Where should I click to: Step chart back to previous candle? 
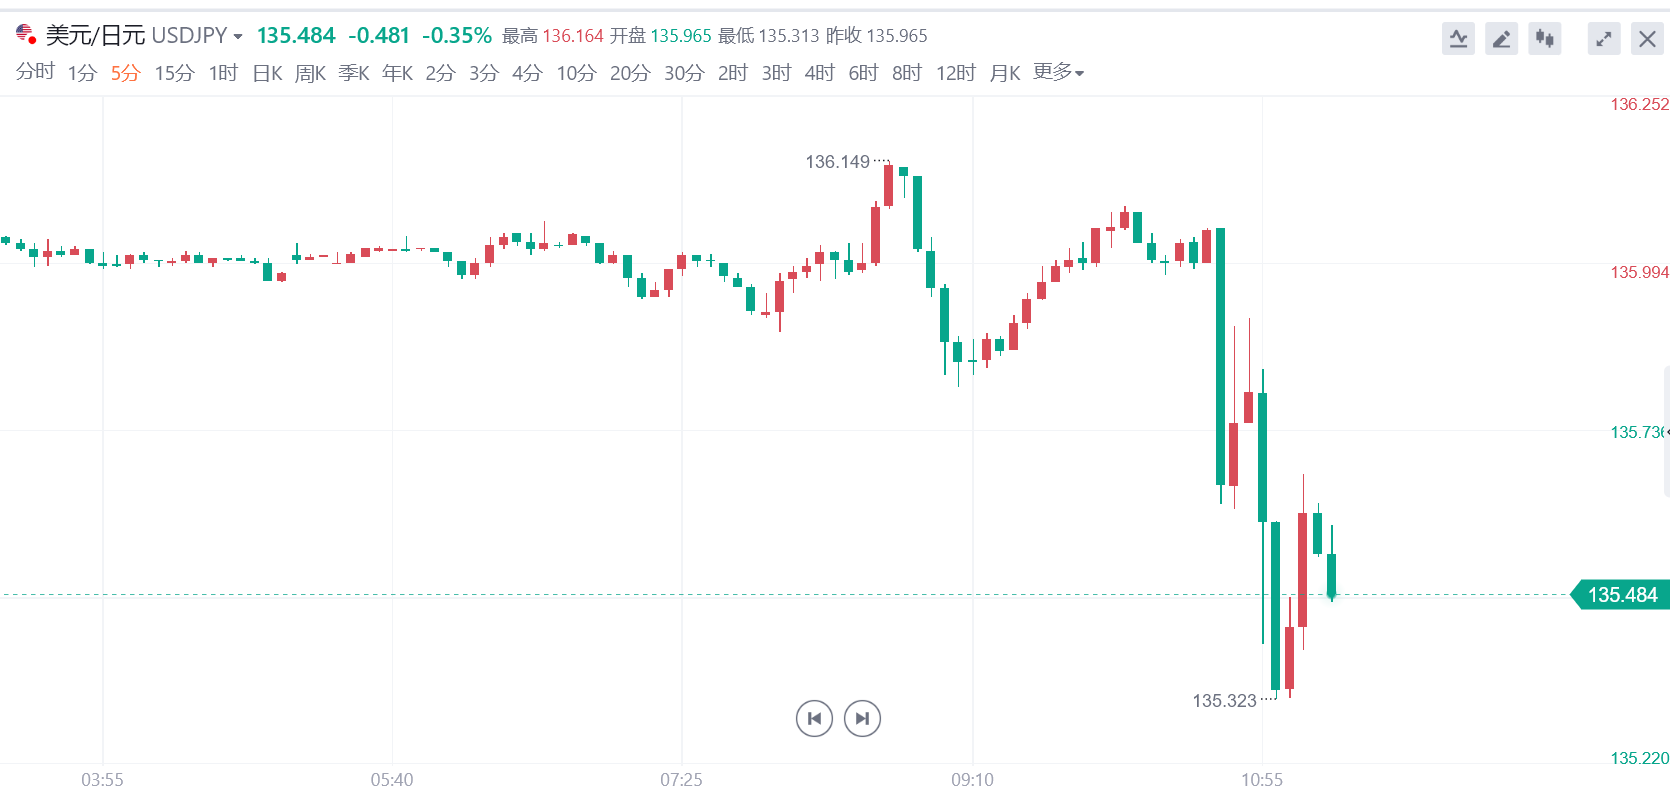point(814,718)
